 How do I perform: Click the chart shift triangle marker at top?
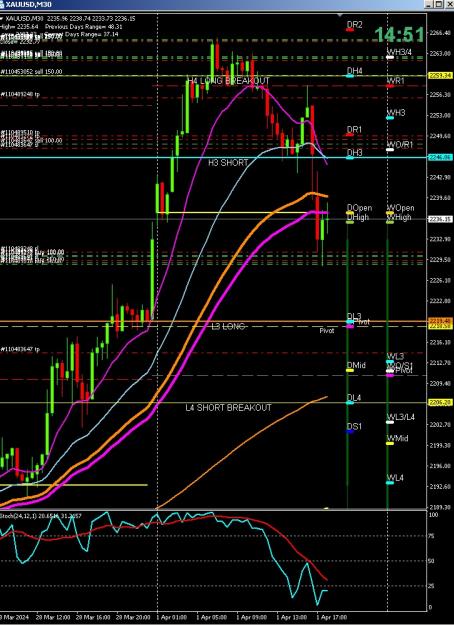[x=340, y=15]
